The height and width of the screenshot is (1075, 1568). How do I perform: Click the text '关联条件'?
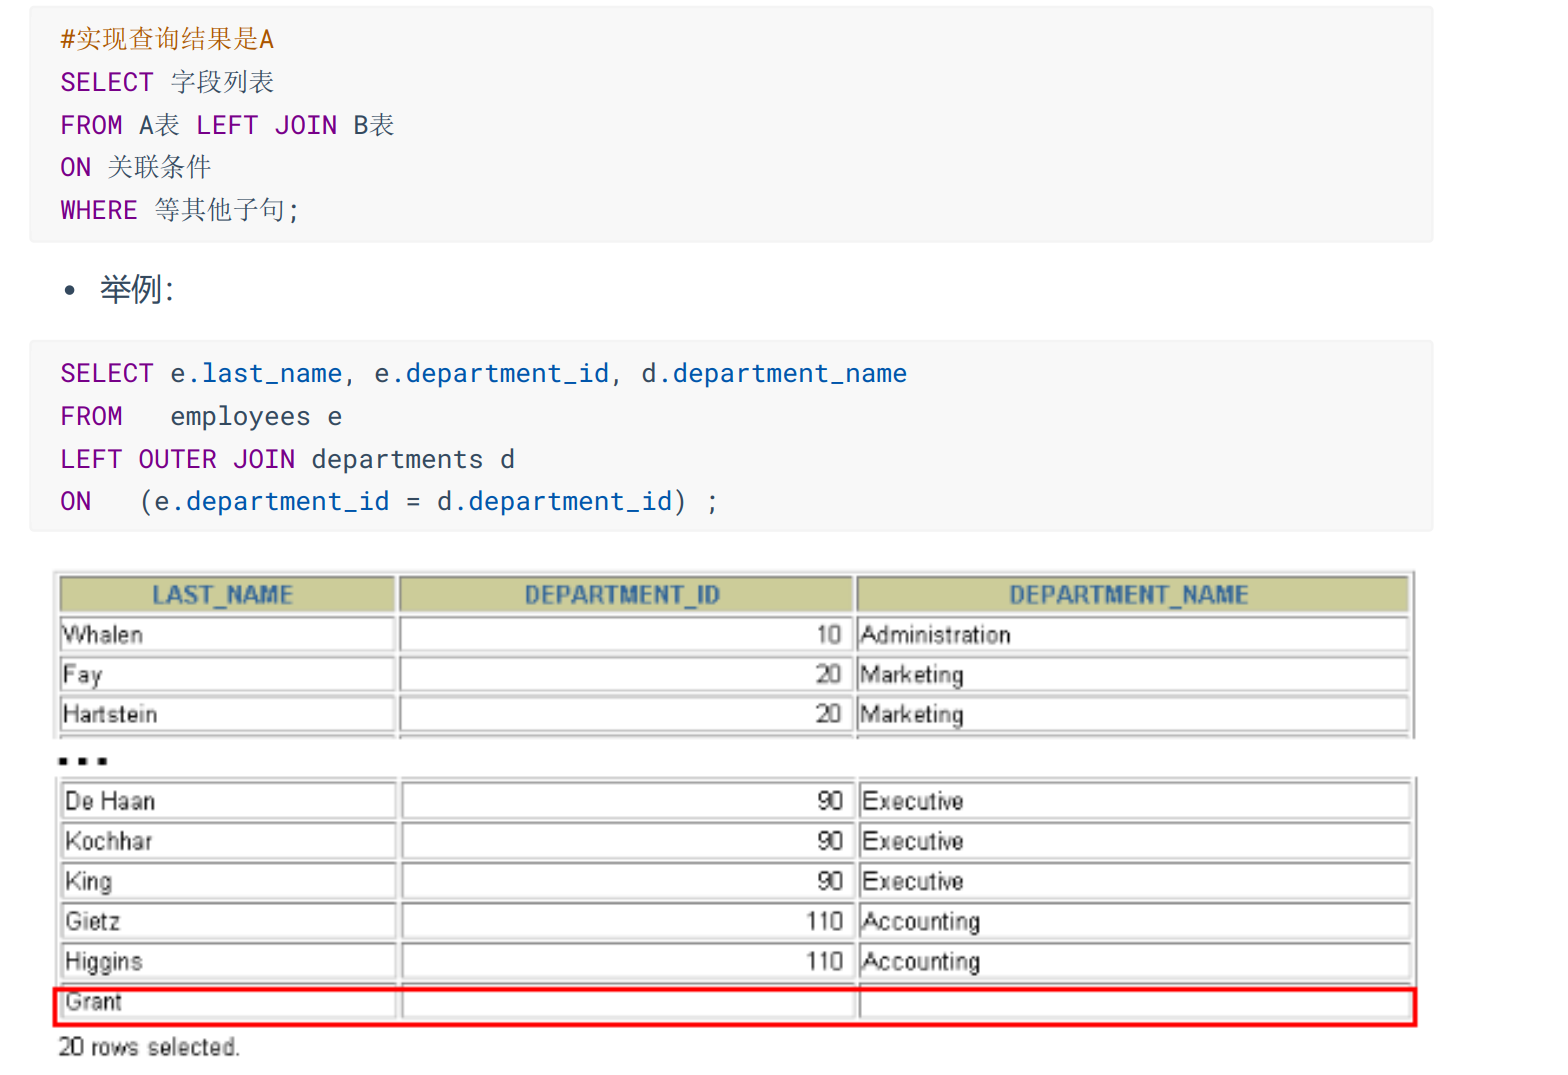pos(159,167)
